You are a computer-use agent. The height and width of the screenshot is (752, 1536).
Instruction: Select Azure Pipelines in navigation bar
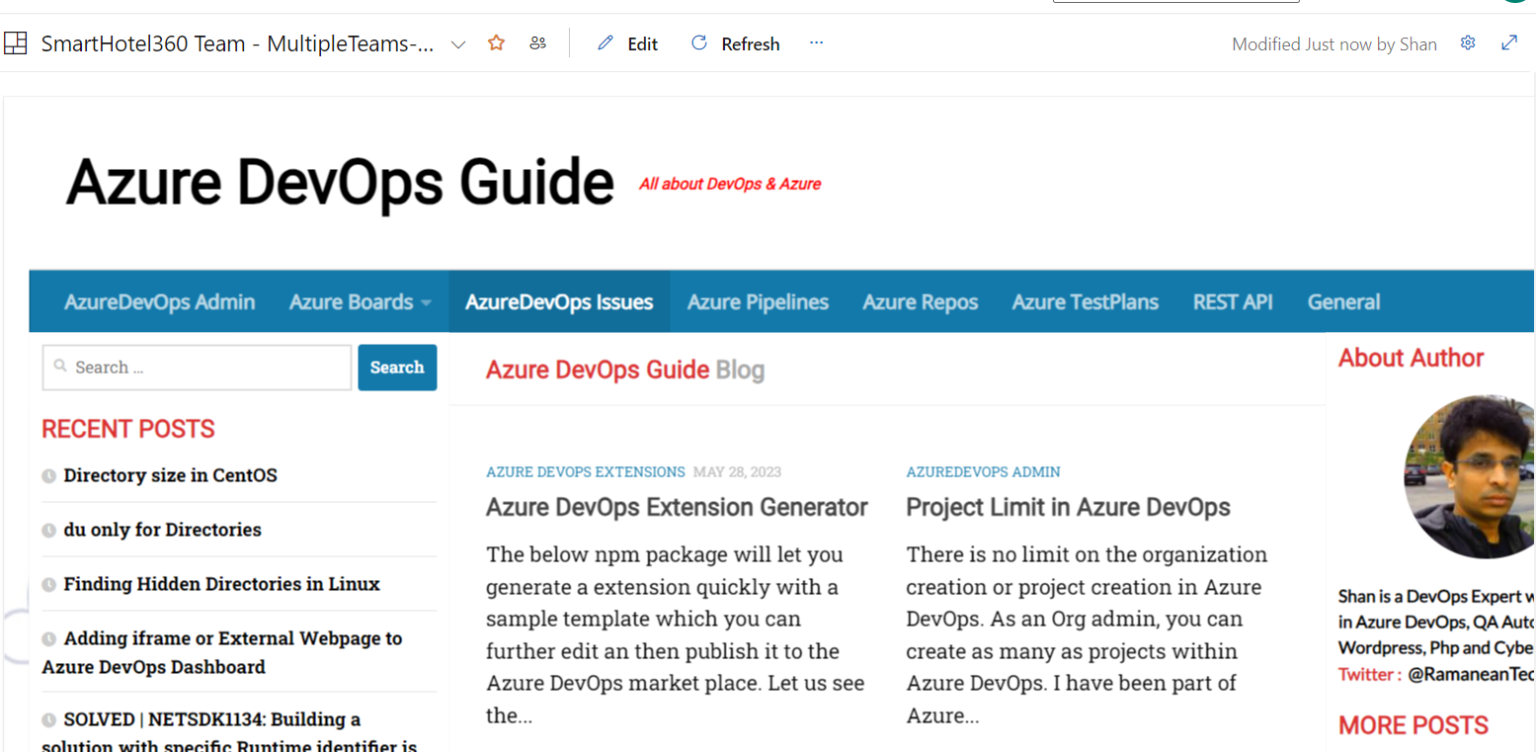click(x=757, y=302)
